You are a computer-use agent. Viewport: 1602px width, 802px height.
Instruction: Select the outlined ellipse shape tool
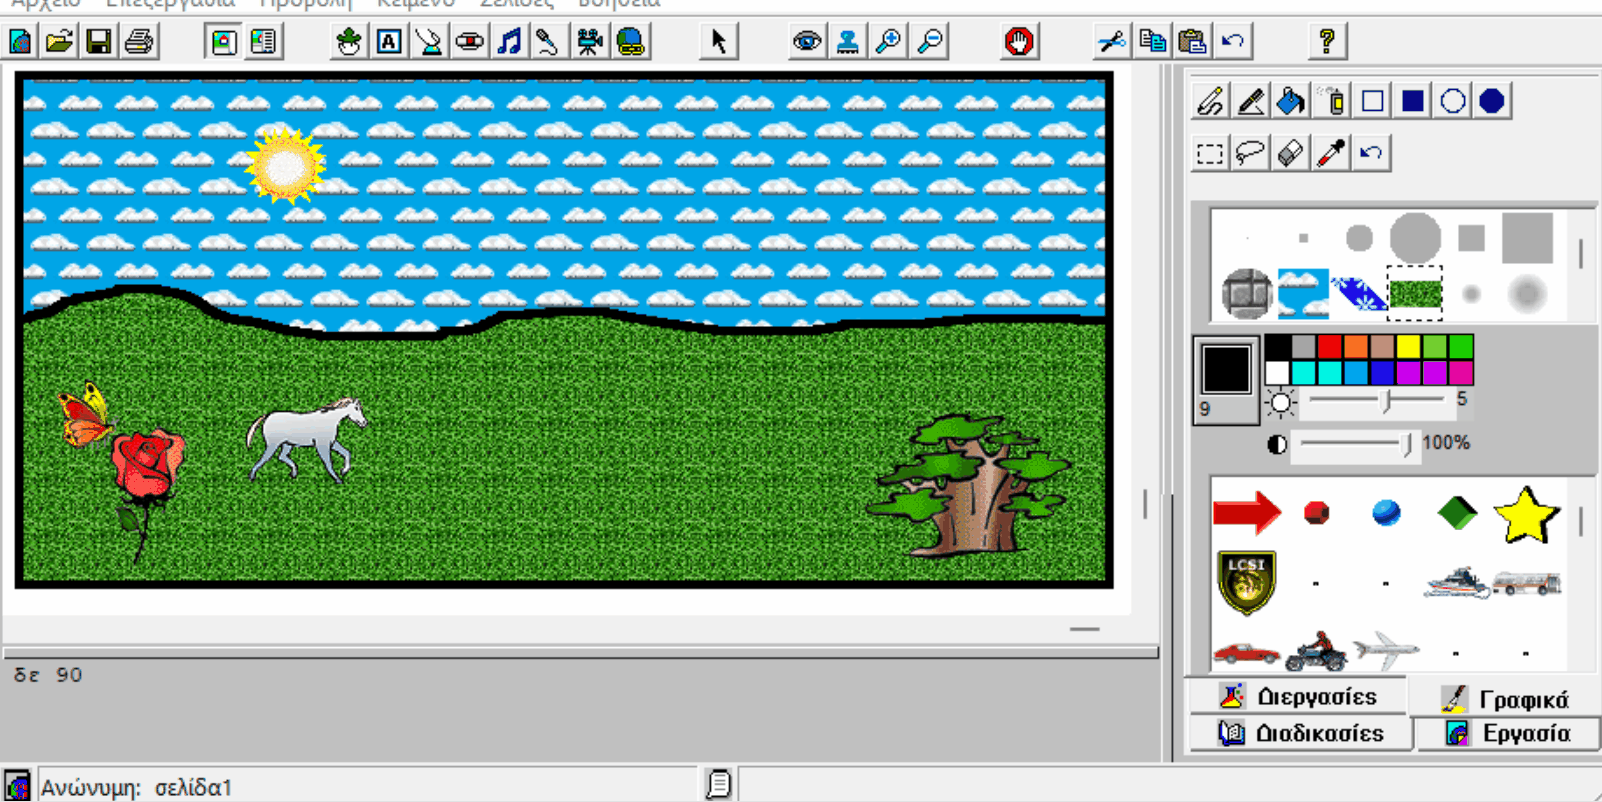tap(1453, 101)
